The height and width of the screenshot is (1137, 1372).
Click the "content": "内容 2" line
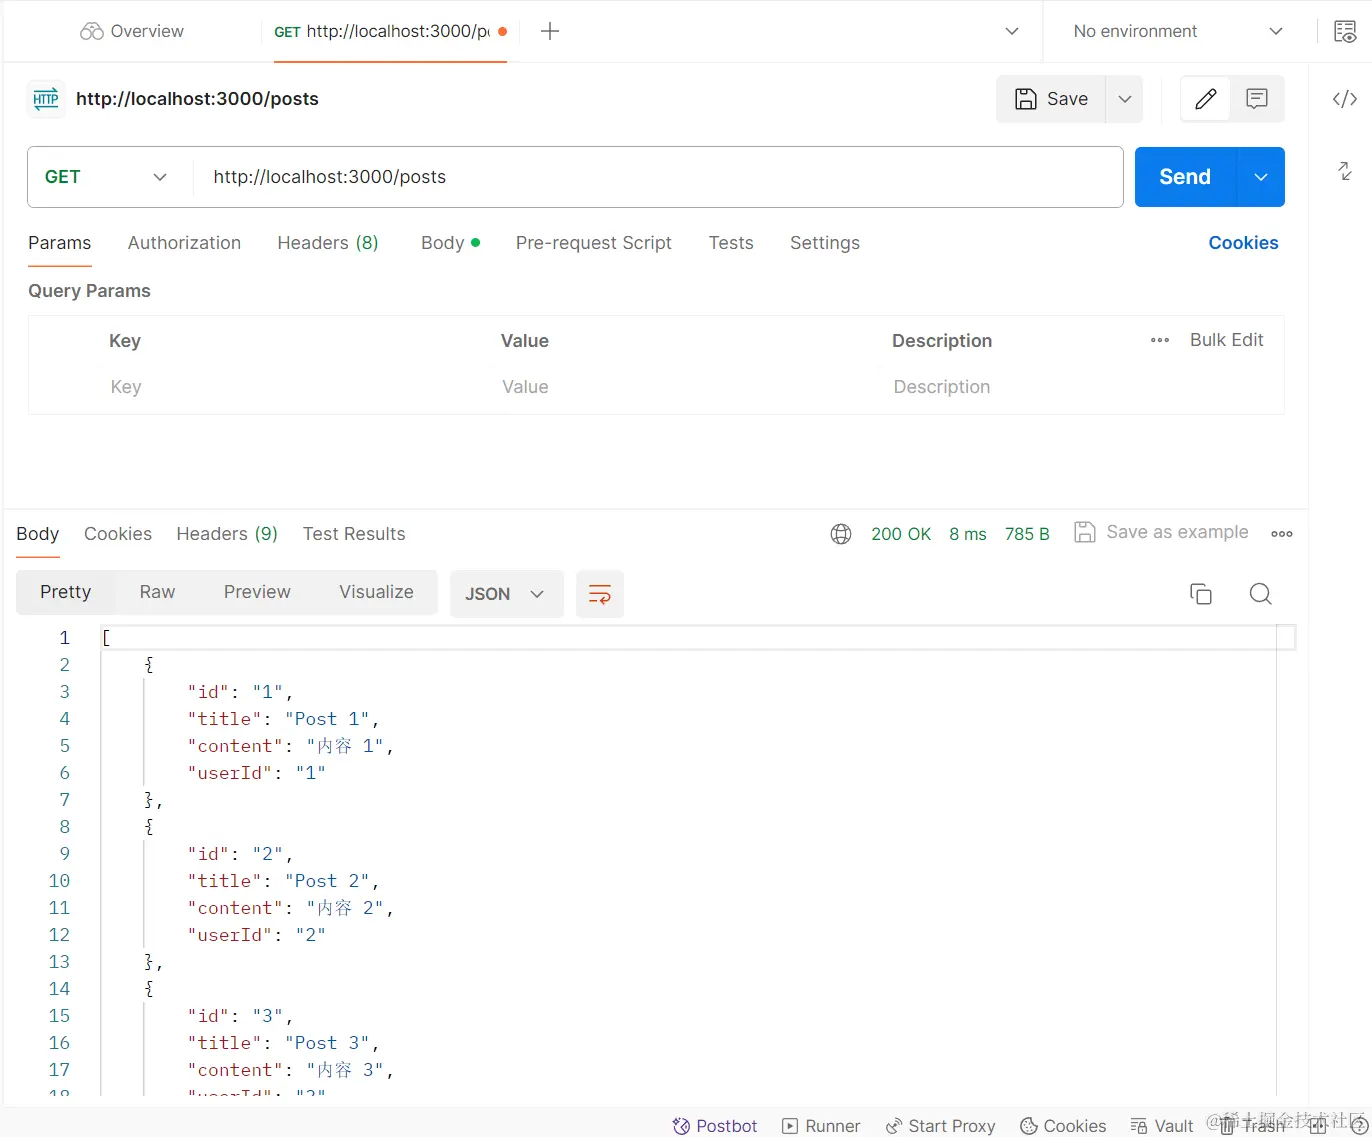pyautogui.click(x=290, y=908)
